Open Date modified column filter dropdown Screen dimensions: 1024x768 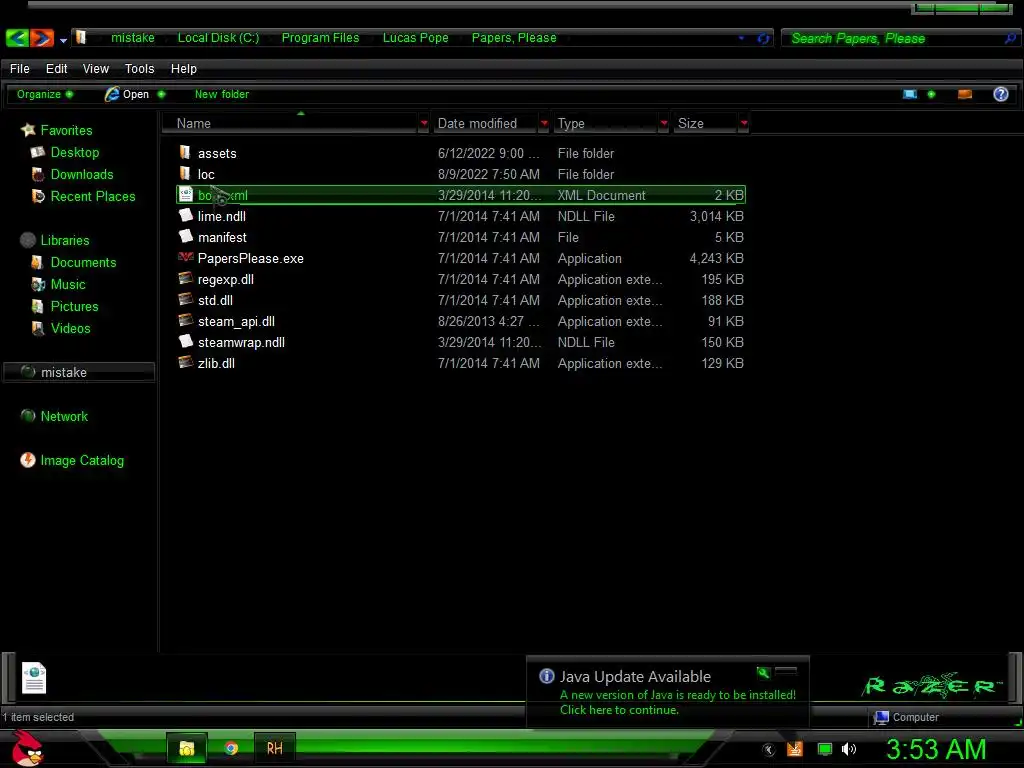coord(543,123)
